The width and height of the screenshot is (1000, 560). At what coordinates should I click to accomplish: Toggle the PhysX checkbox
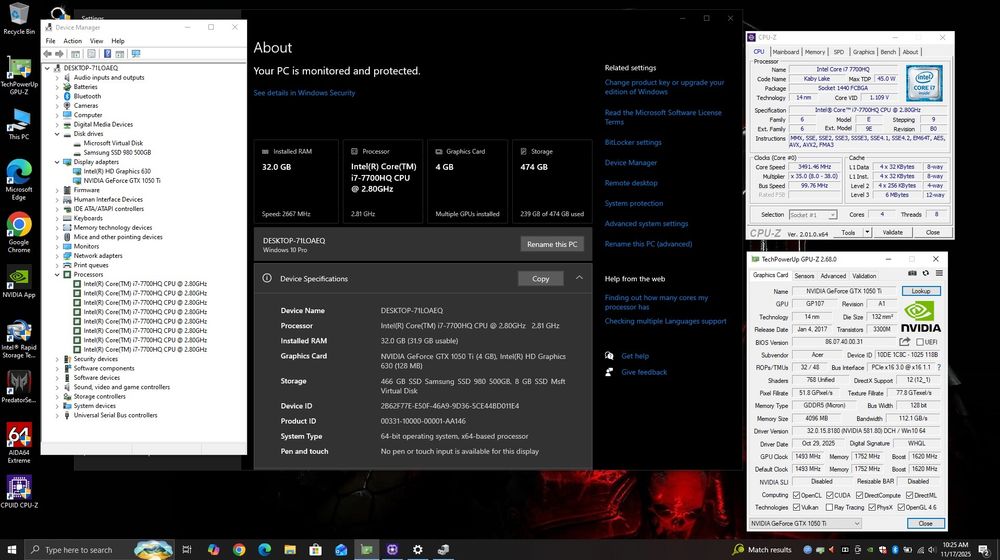coord(872,508)
